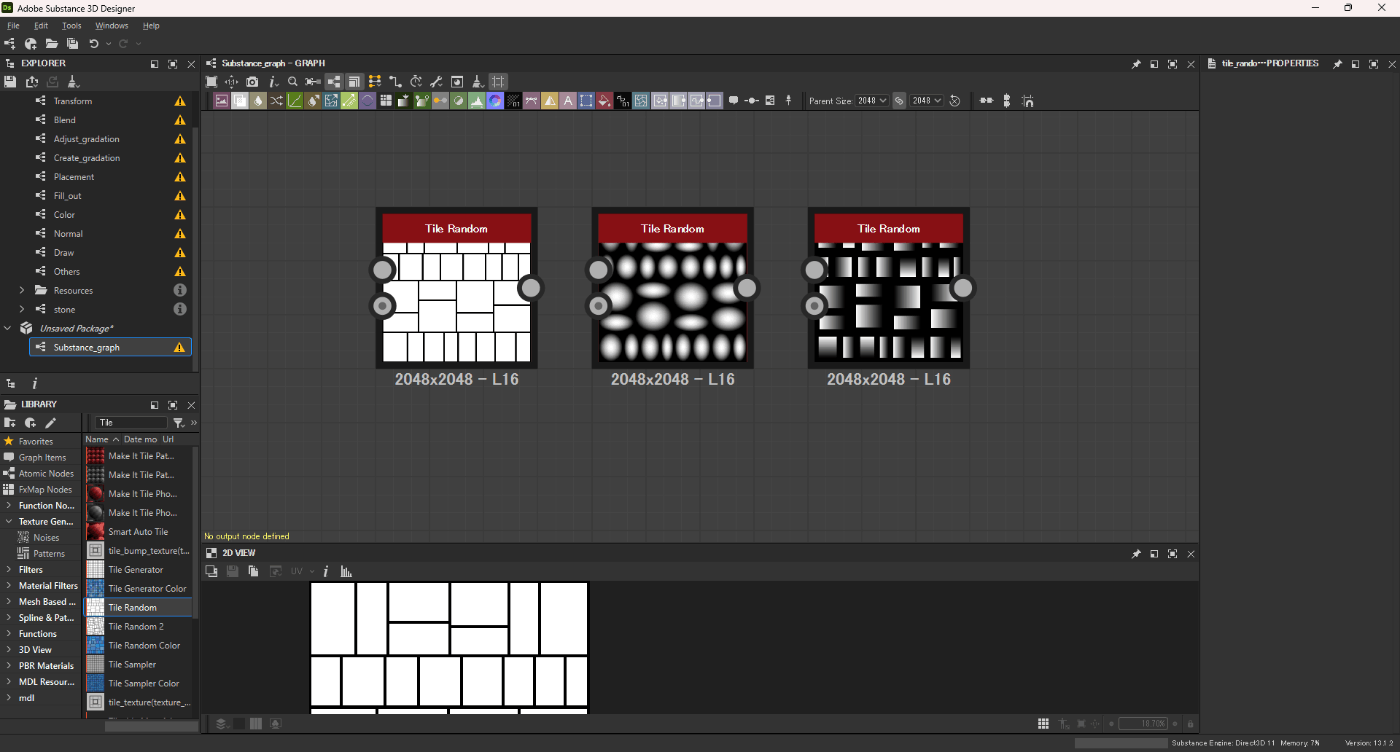Open Parent Size width dropdown
This screenshot has height=752, width=1400.
tap(872, 101)
